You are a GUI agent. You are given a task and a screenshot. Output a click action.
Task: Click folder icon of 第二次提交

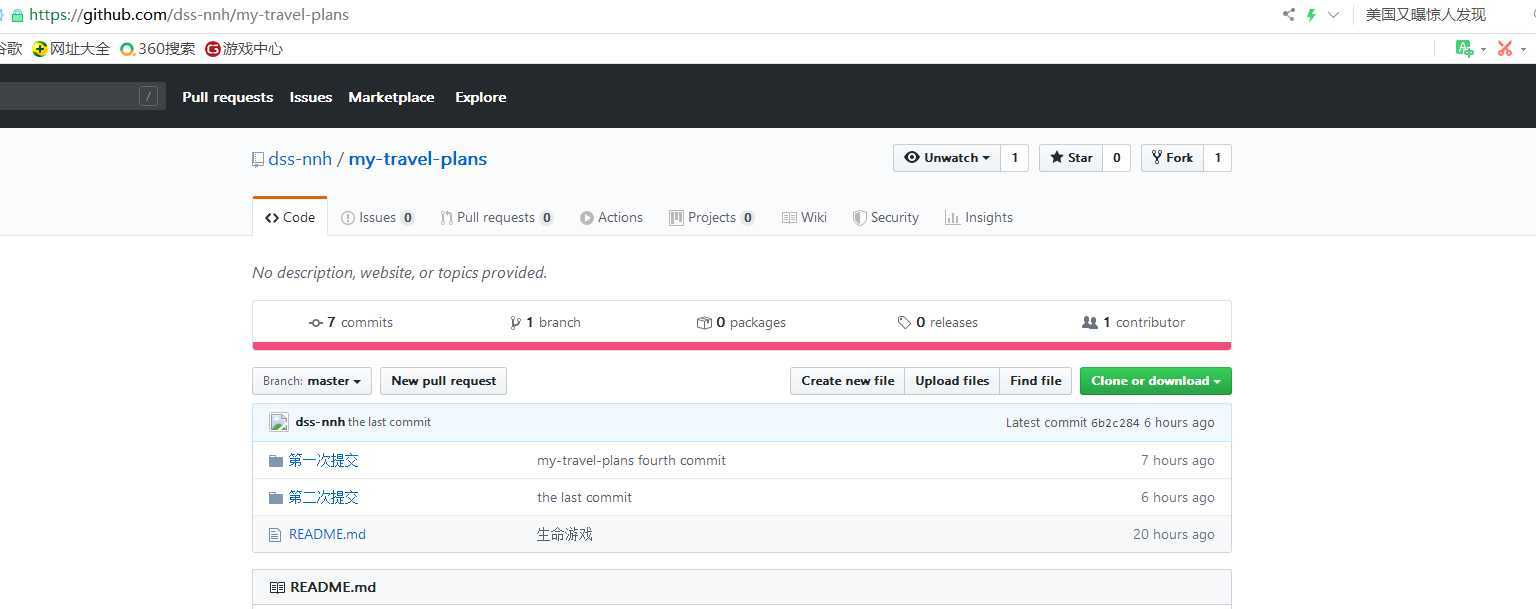coord(276,498)
